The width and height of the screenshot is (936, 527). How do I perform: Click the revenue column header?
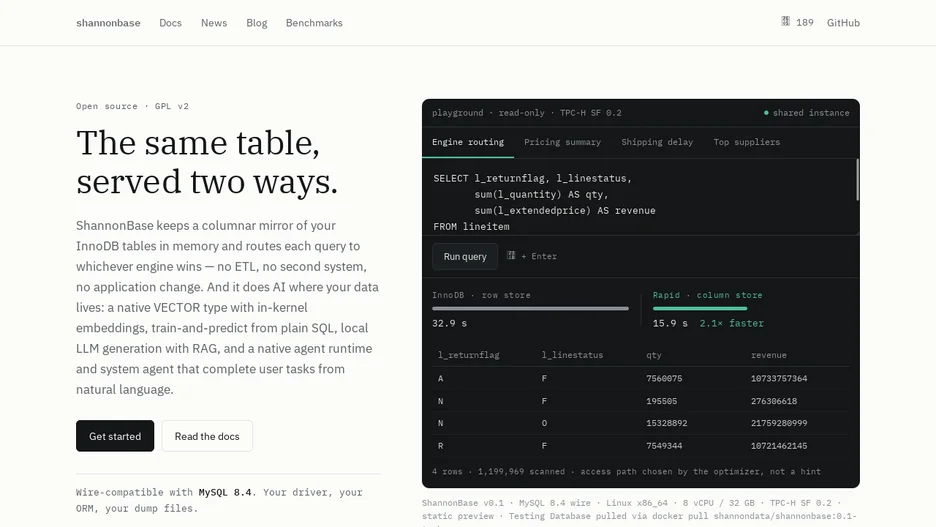pyautogui.click(x=768, y=355)
